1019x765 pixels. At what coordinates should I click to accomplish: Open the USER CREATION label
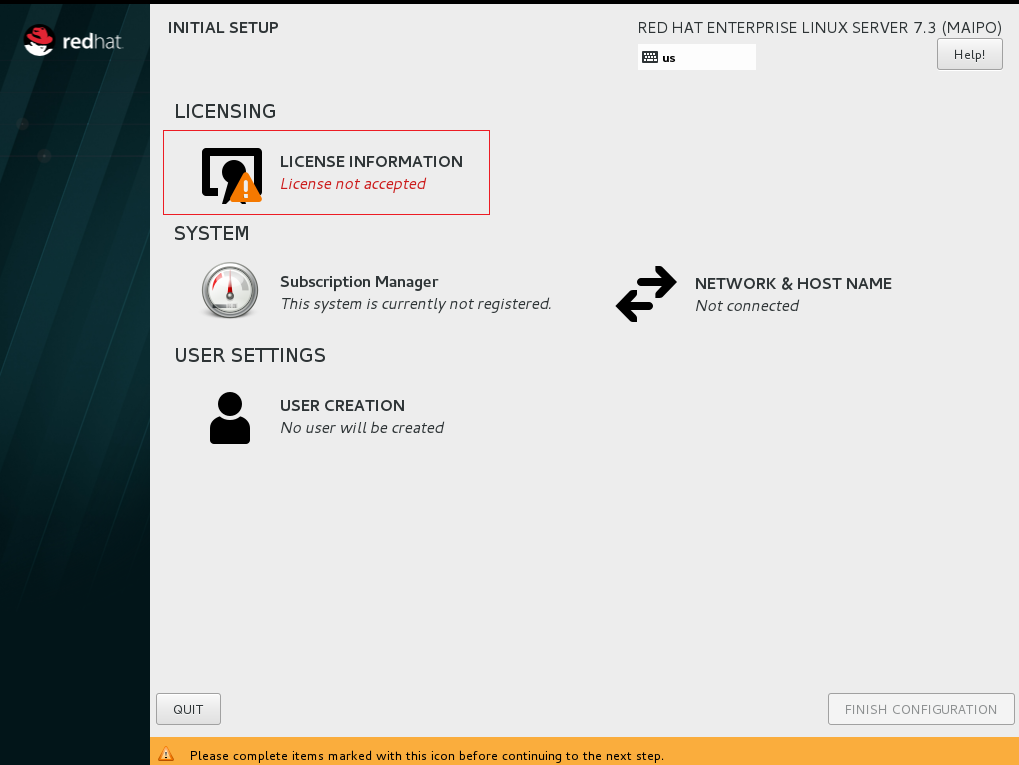click(342, 406)
